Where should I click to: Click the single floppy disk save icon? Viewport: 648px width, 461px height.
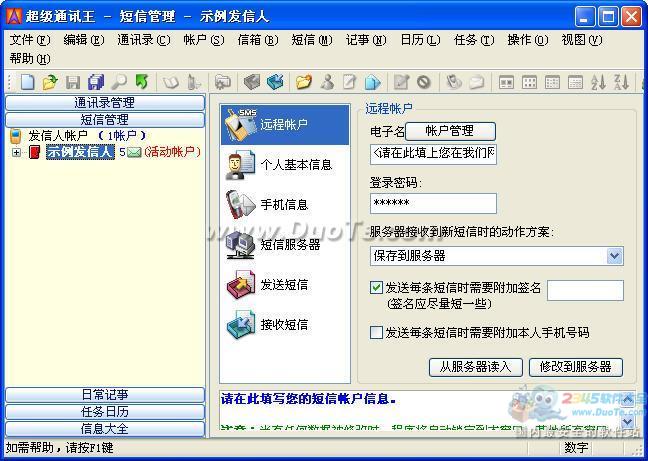[73, 82]
